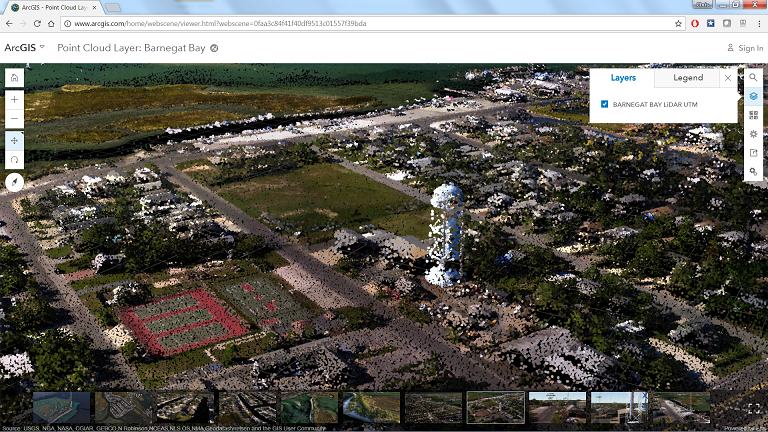Uncheck the BARNEGAT BAY LIDAR UTM layer

pos(604,104)
